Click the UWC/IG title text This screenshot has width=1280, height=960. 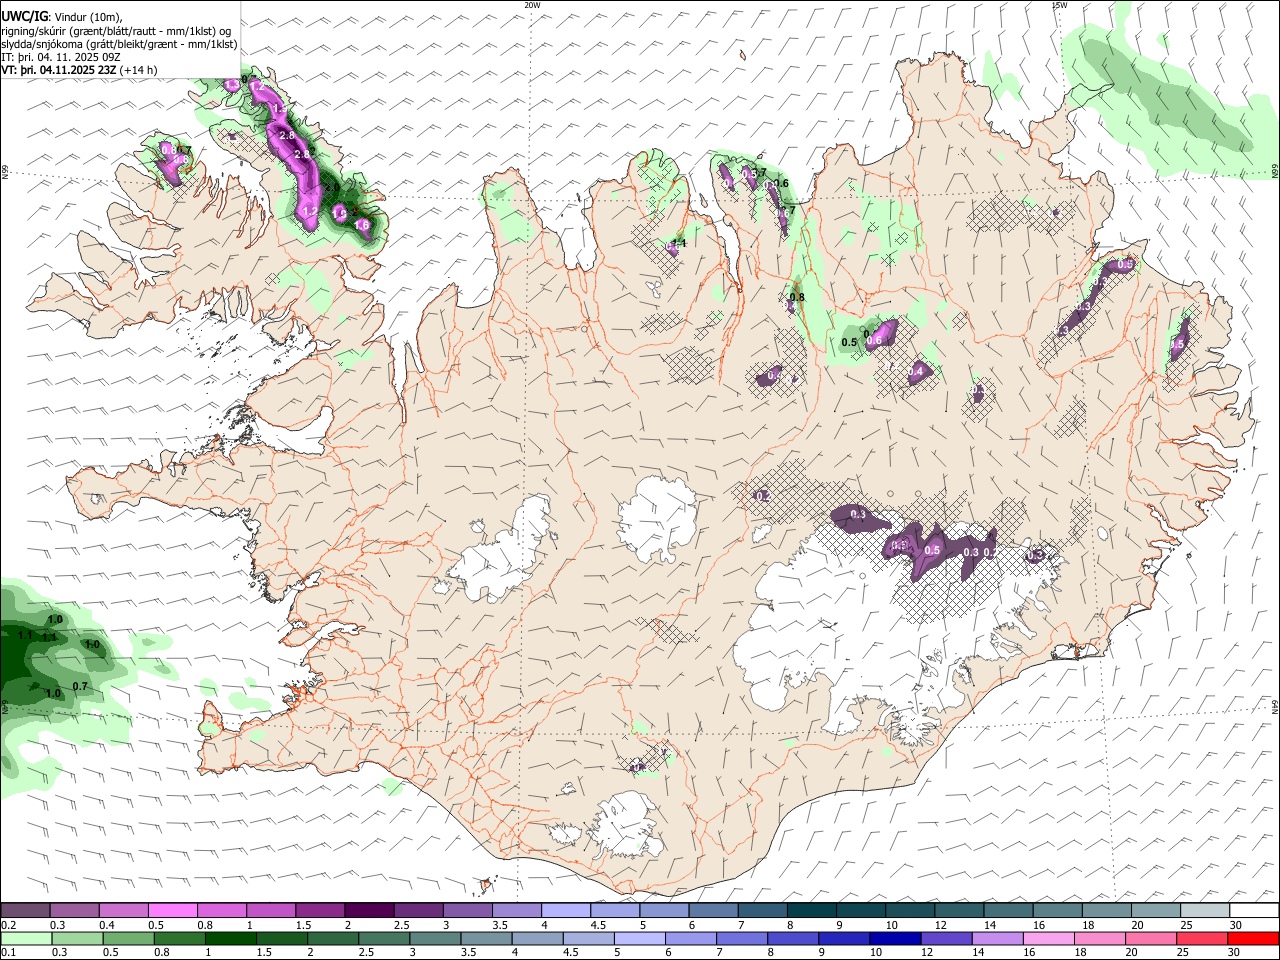[x=24, y=15]
